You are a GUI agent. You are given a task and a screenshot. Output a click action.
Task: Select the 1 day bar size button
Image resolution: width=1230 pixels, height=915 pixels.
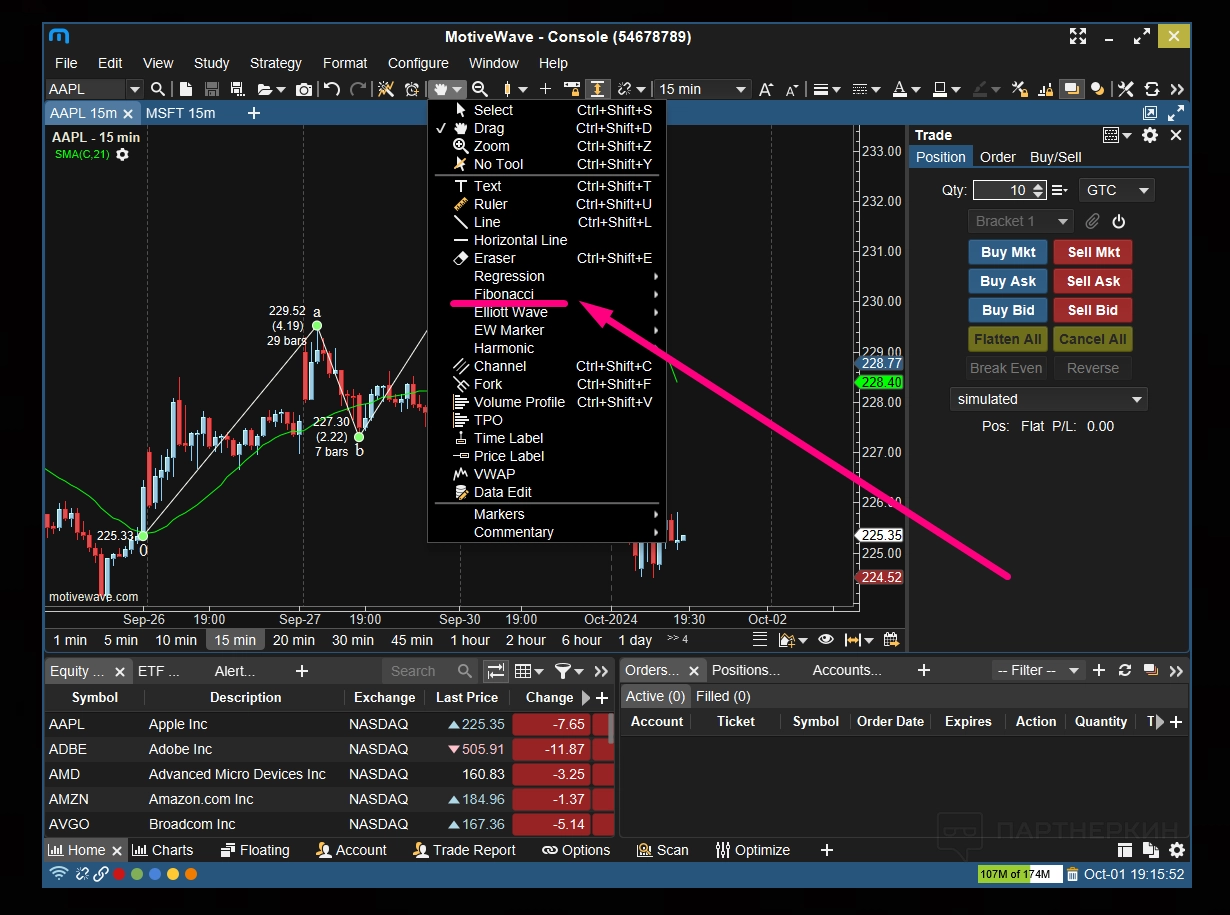(635, 640)
